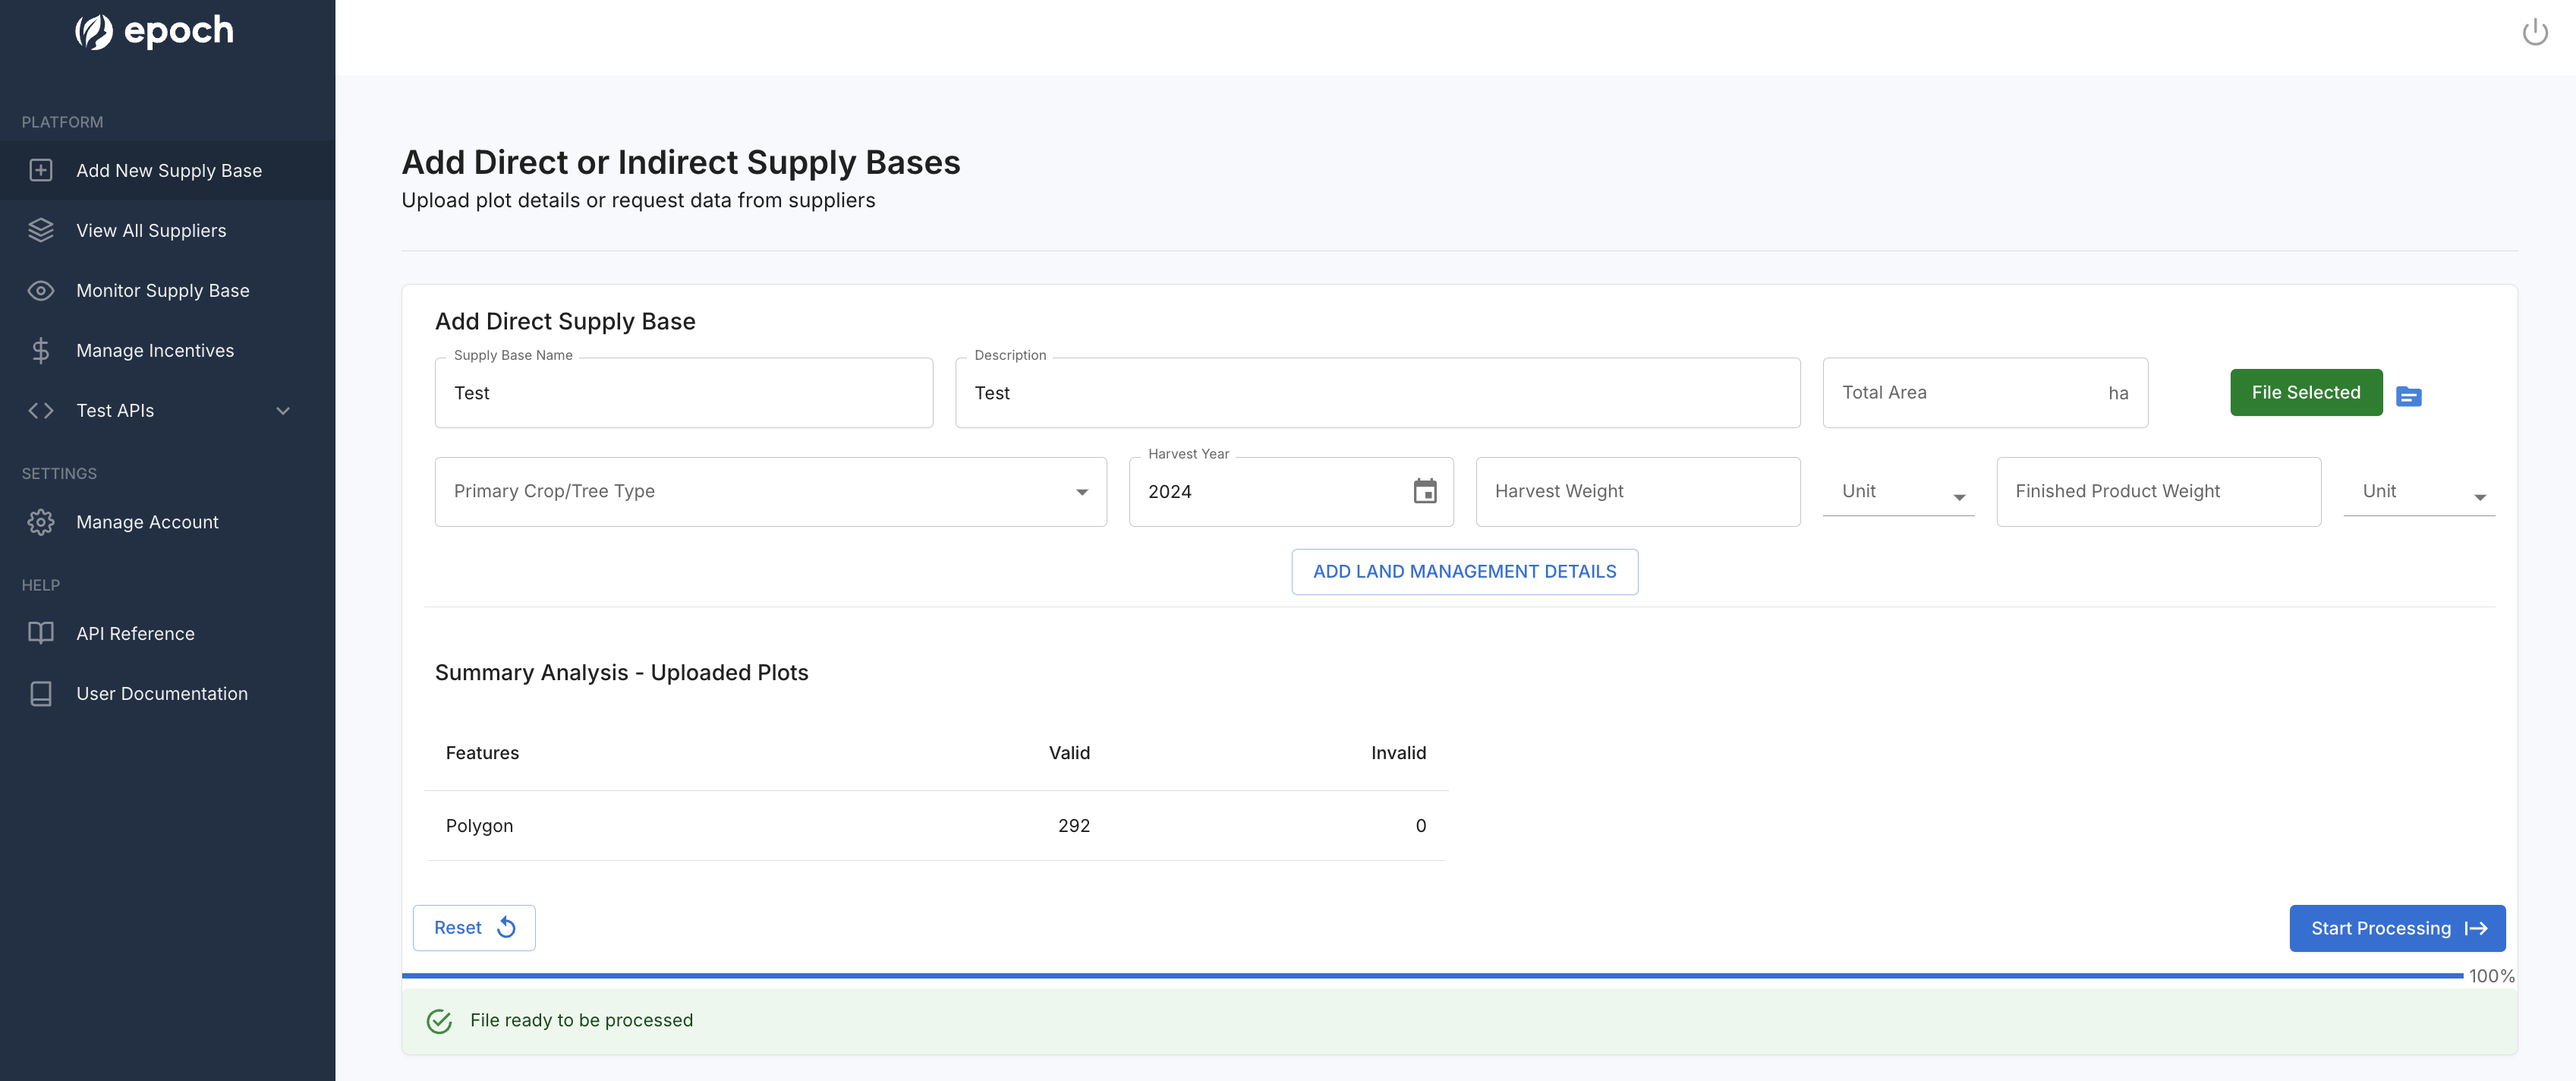This screenshot has height=1081, width=2576.
Task: Click the epoch logo
Action: pos(155,31)
